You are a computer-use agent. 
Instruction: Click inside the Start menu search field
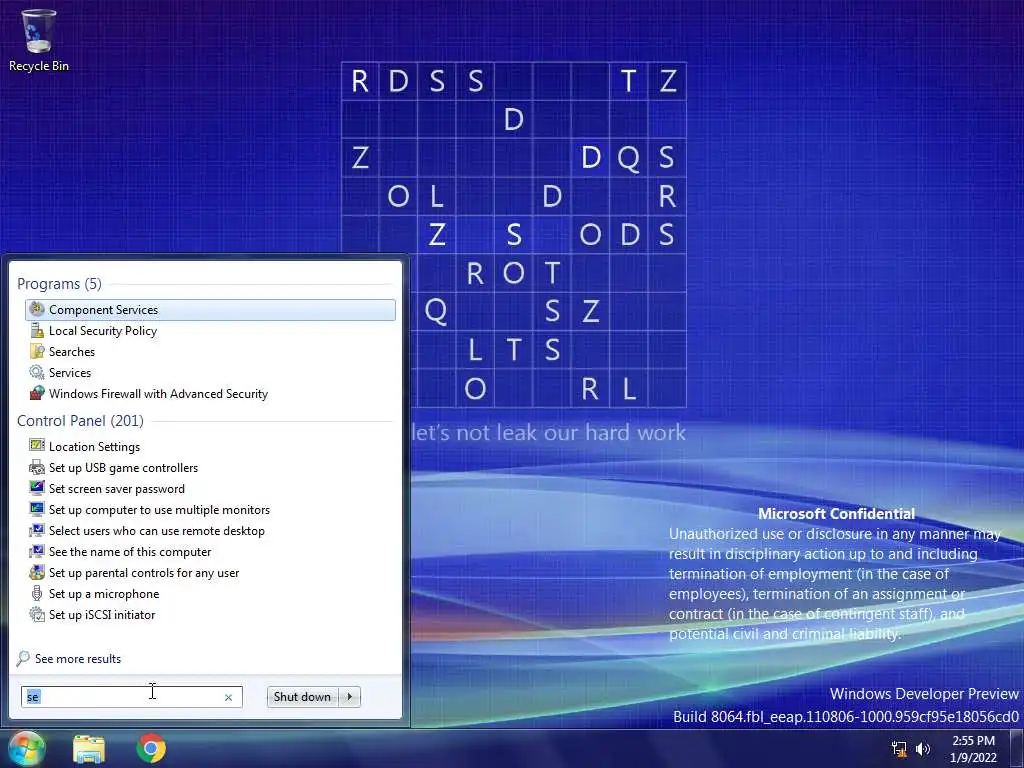(131, 697)
